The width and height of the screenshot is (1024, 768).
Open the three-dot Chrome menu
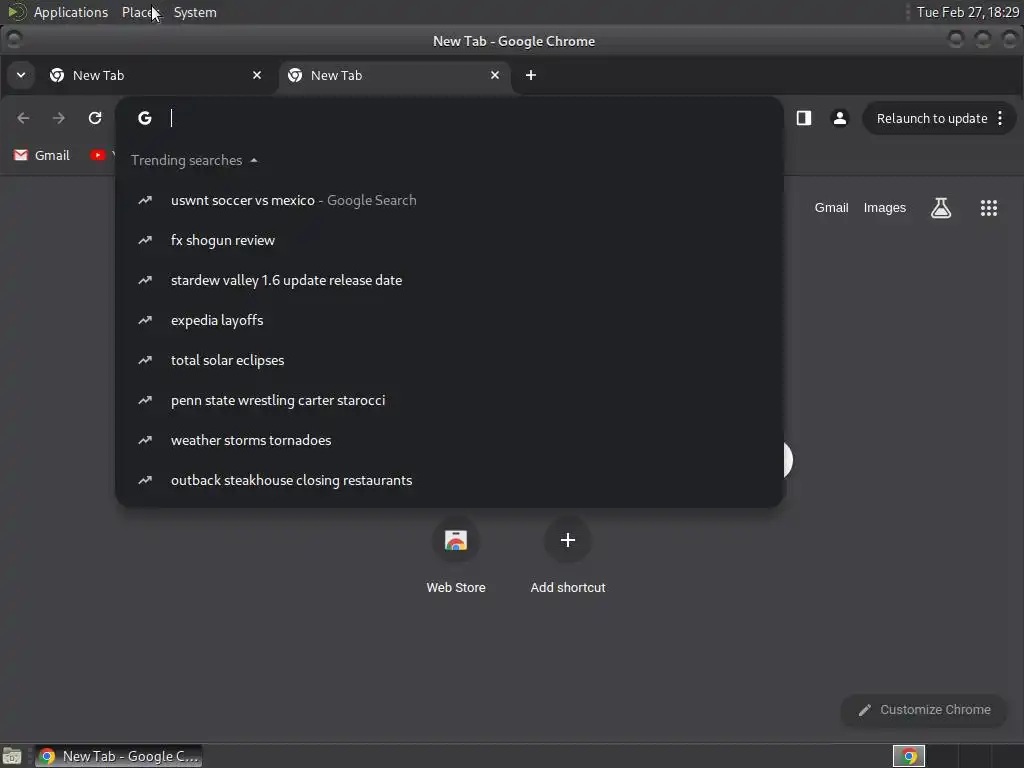(1000, 118)
